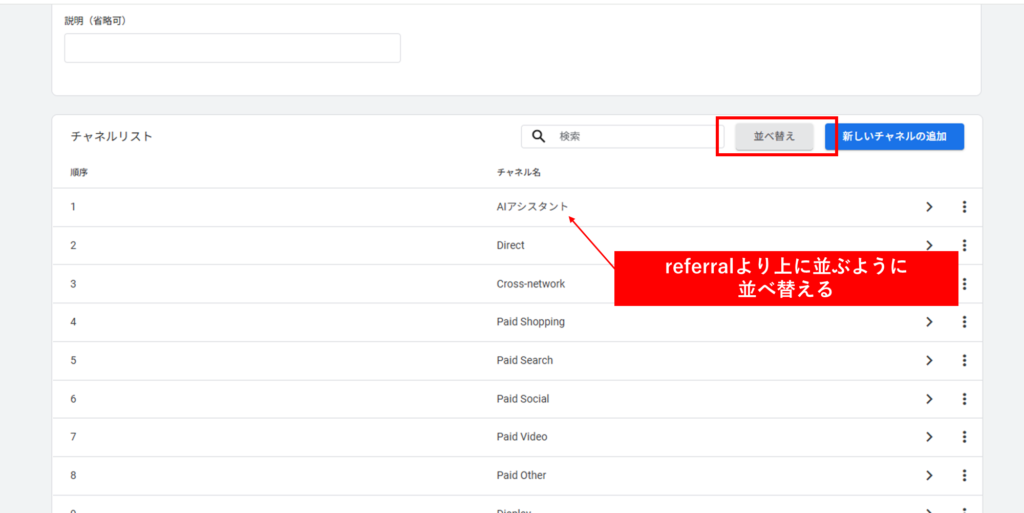Open the three-dot menu for Paid Search
The height and width of the screenshot is (513, 1024).
(x=964, y=360)
